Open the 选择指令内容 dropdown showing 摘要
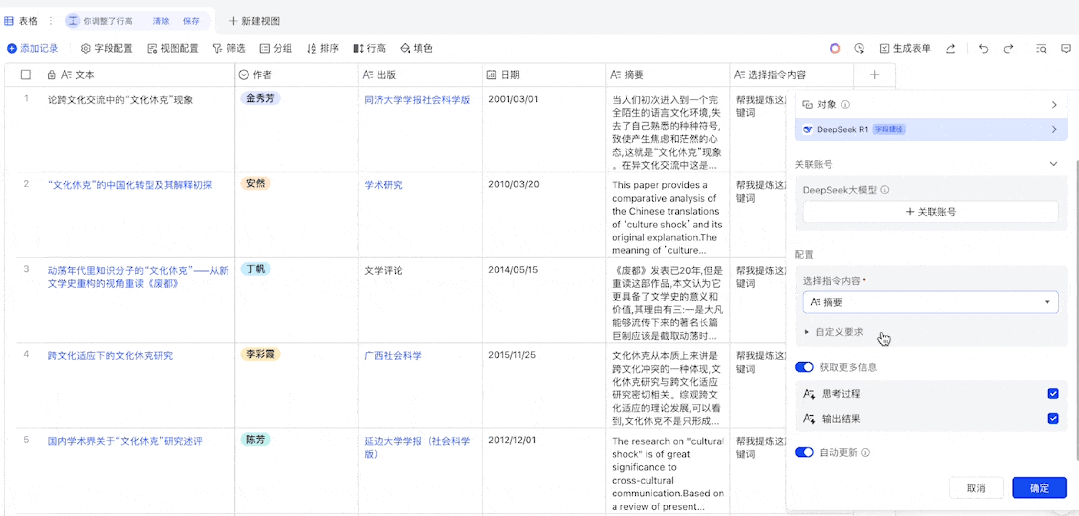 (930, 302)
